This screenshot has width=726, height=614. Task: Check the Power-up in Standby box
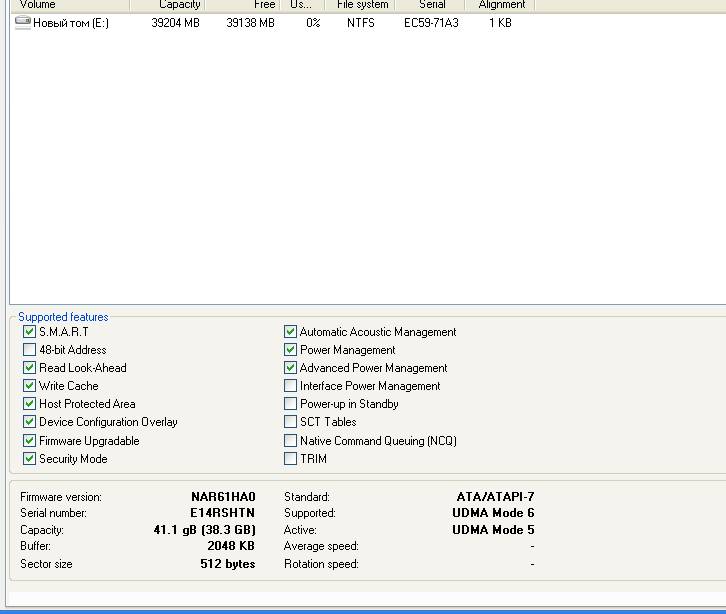tap(290, 404)
